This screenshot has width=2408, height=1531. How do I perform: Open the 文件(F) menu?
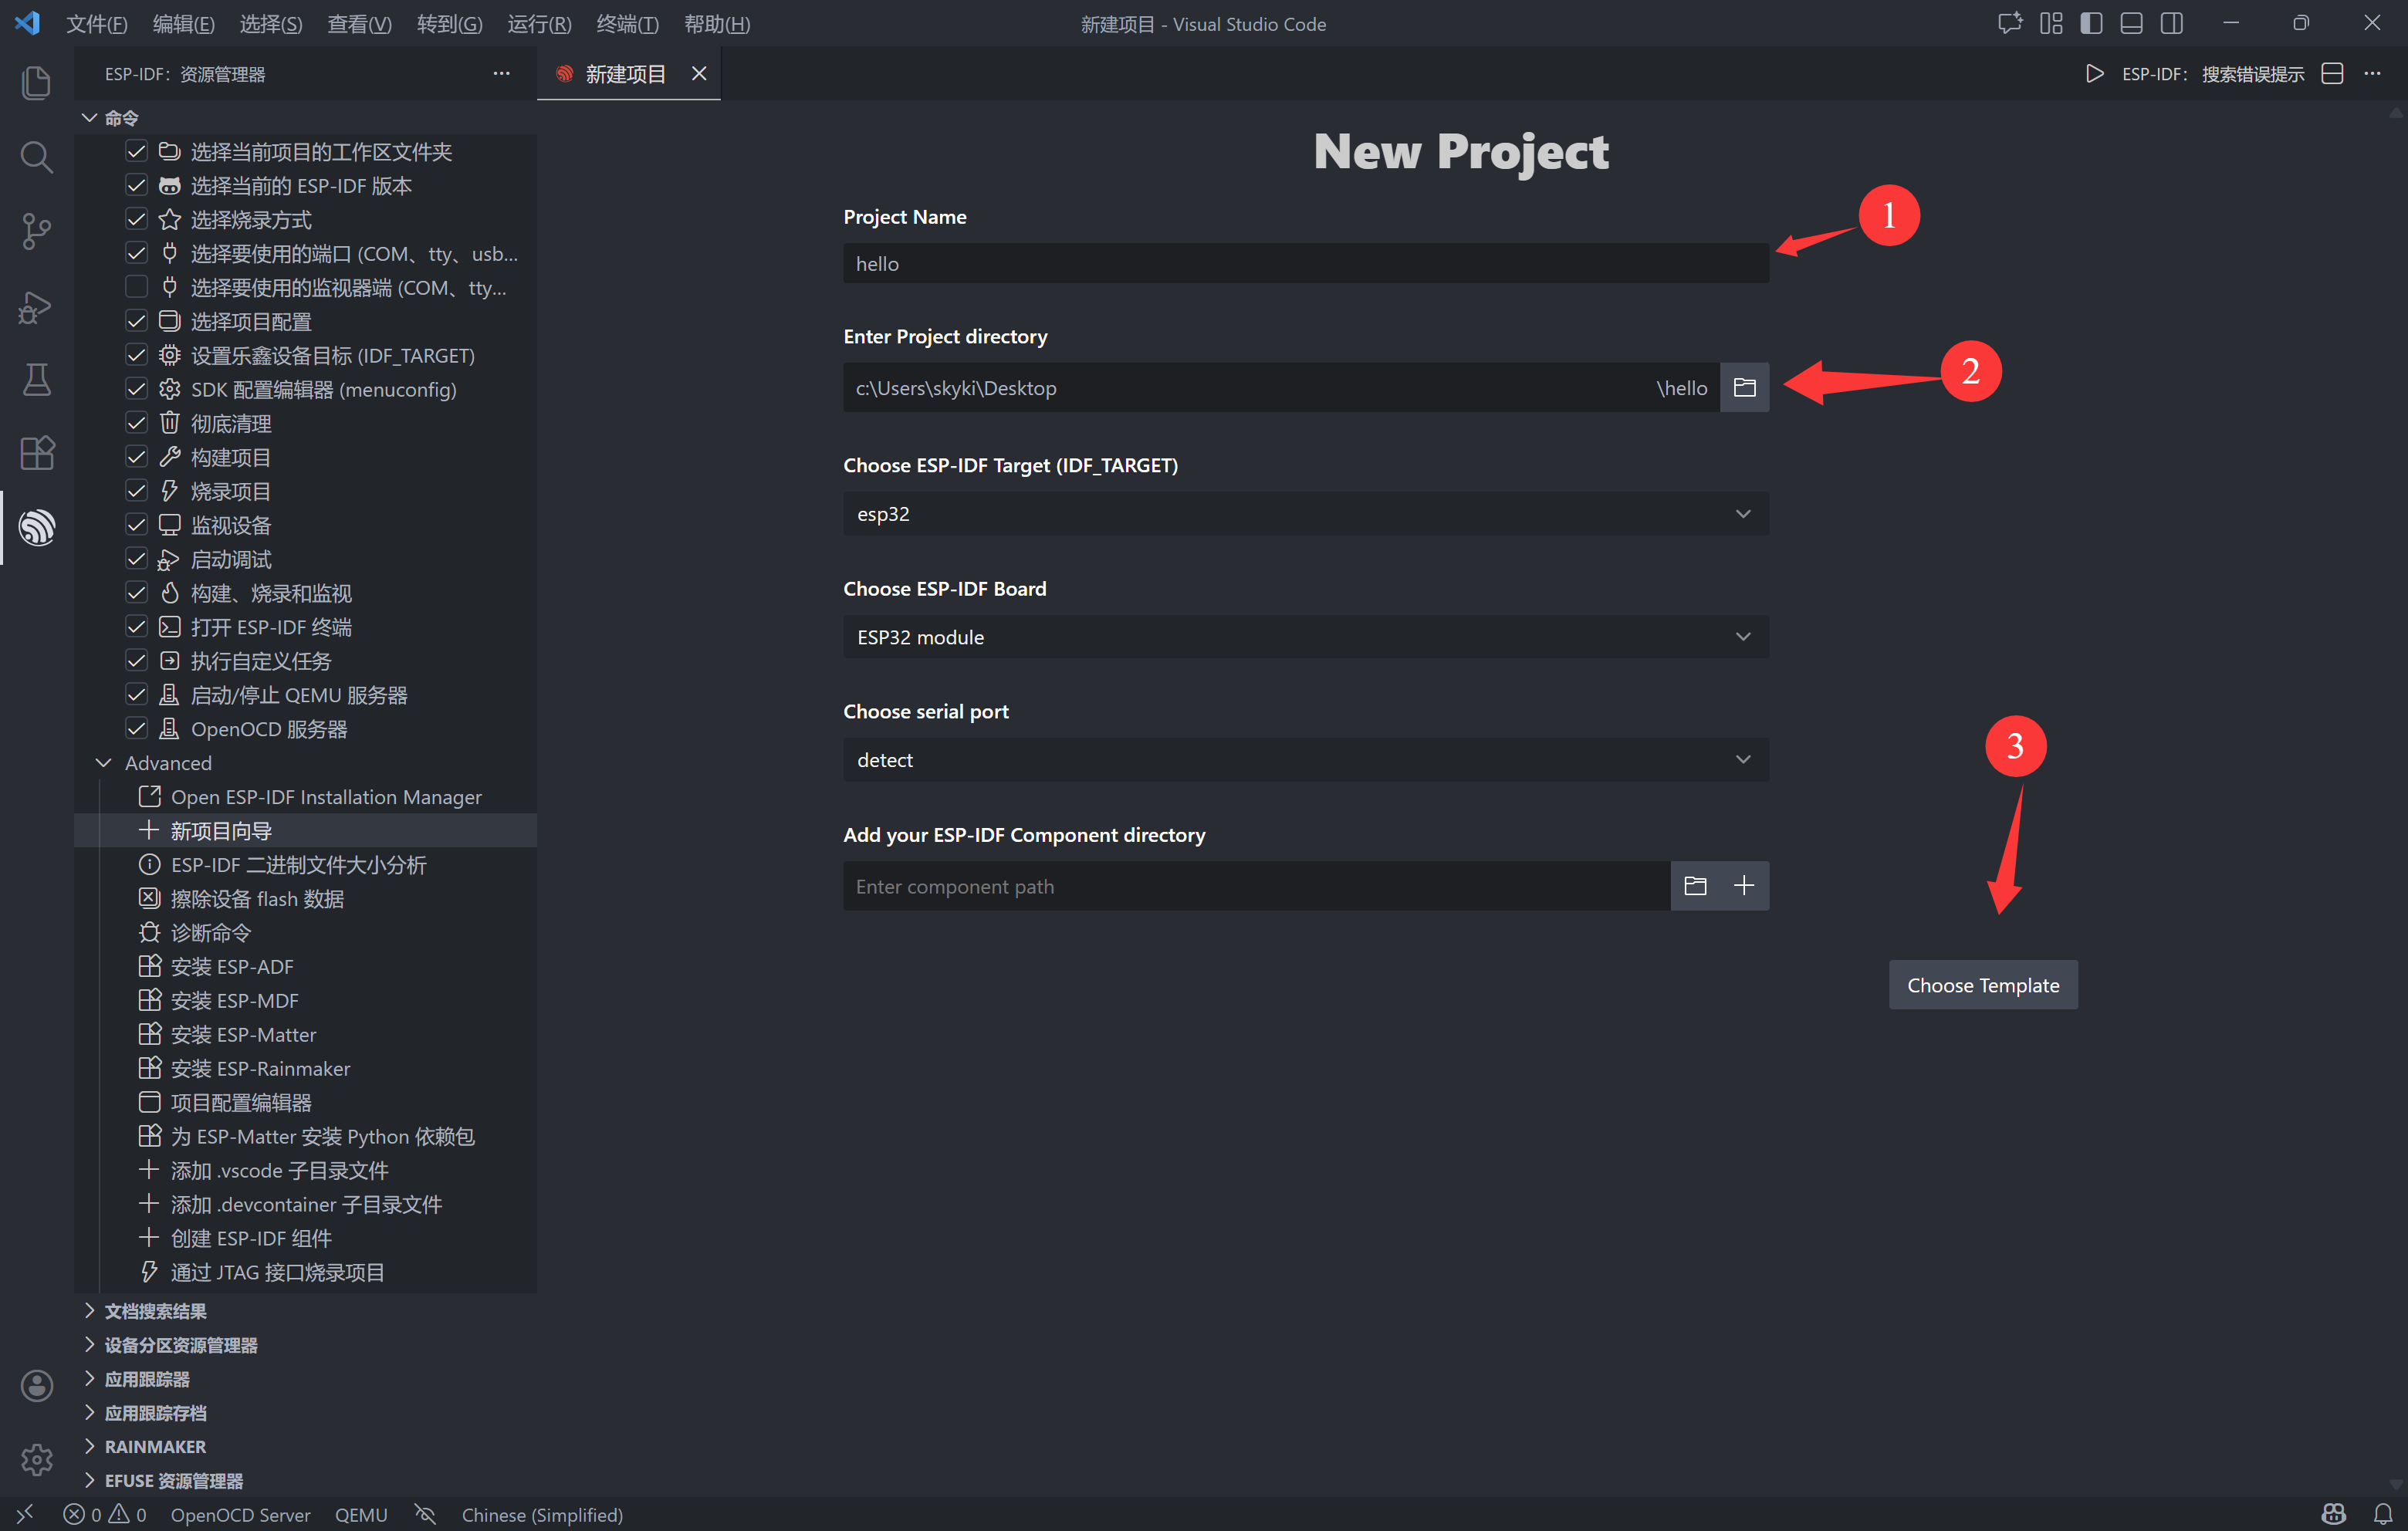coord(96,24)
